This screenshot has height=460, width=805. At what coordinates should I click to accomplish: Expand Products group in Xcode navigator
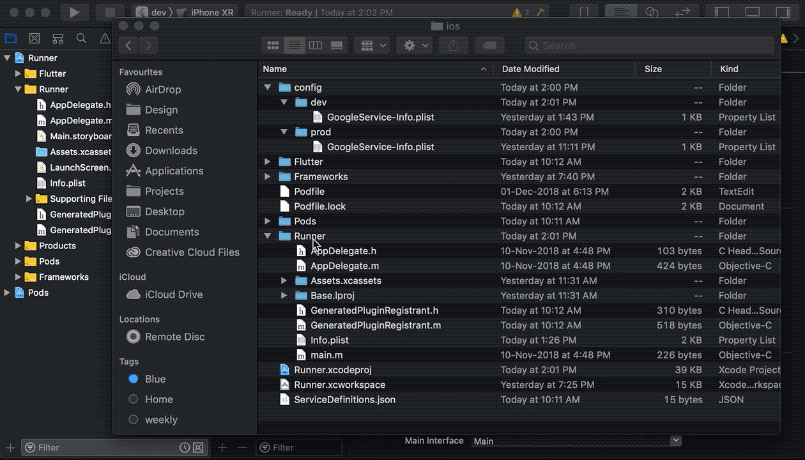(x=17, y=245)
